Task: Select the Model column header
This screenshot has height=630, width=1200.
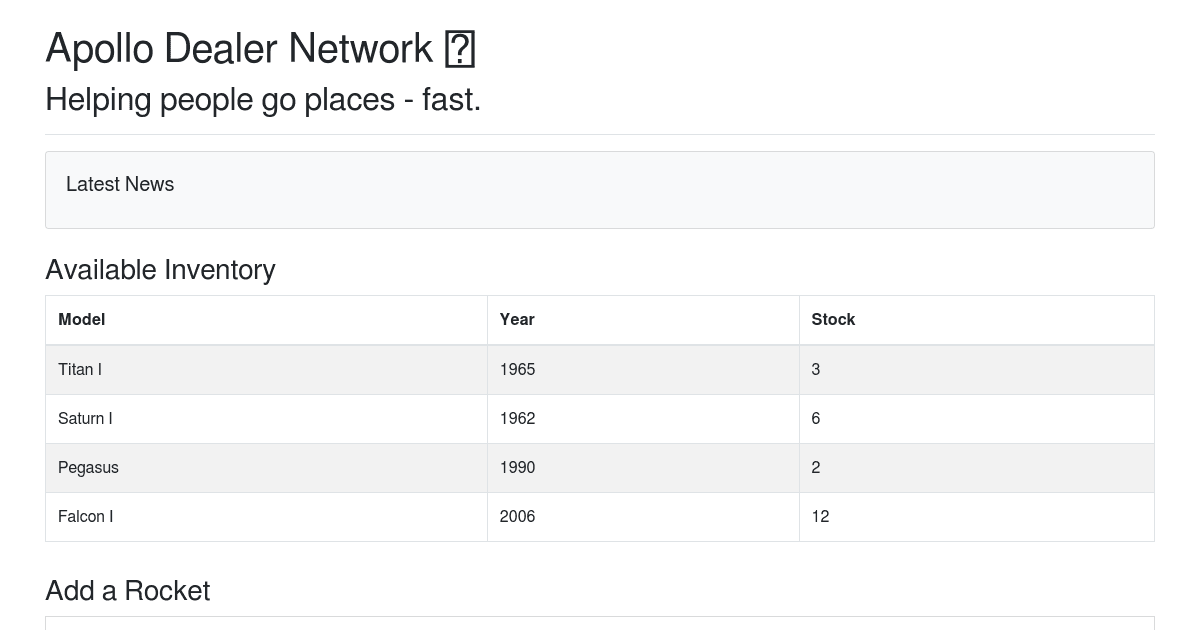Action: pos(266,320)
